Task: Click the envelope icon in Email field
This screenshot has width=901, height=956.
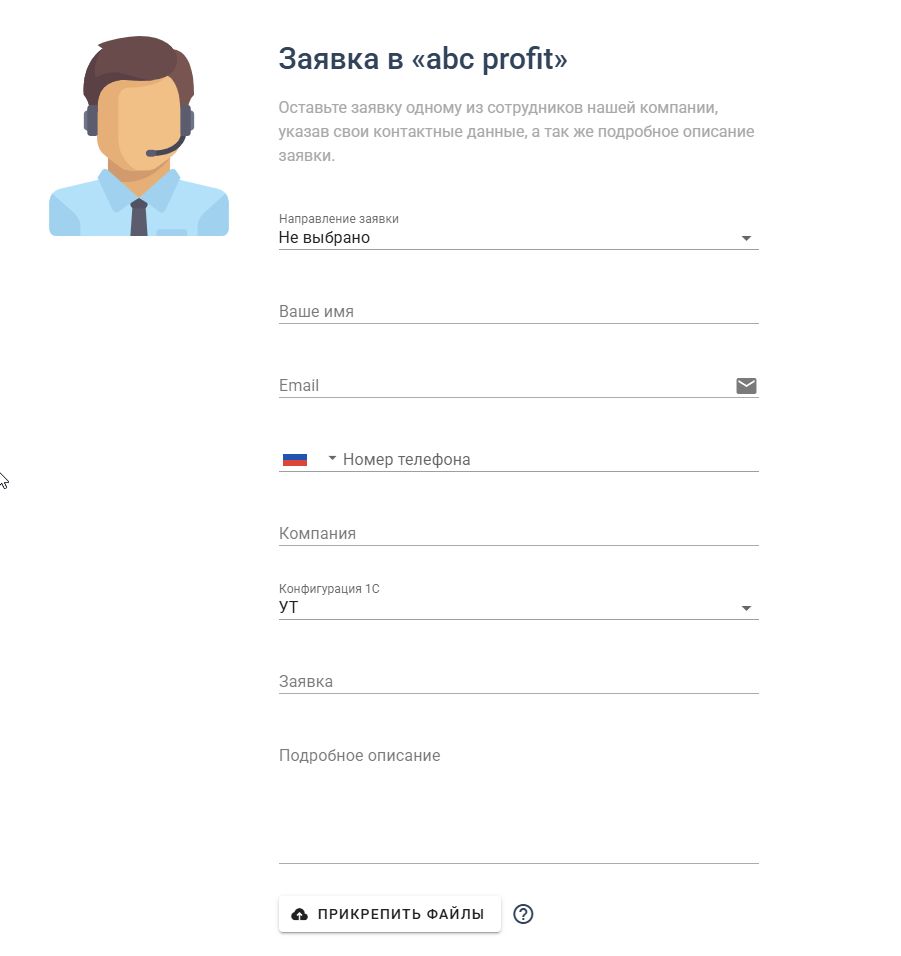Action: tap(746, 386)
